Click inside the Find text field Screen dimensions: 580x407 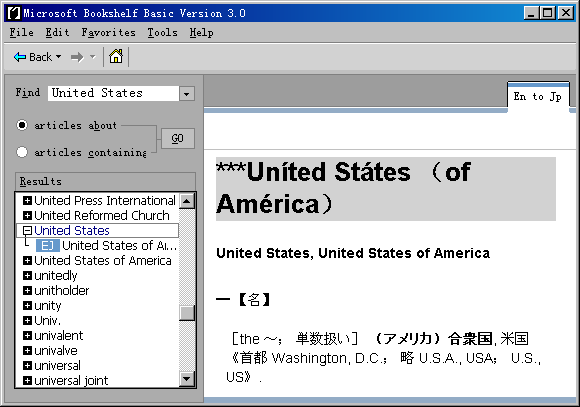pyautogui.click(x=113, y=93)
